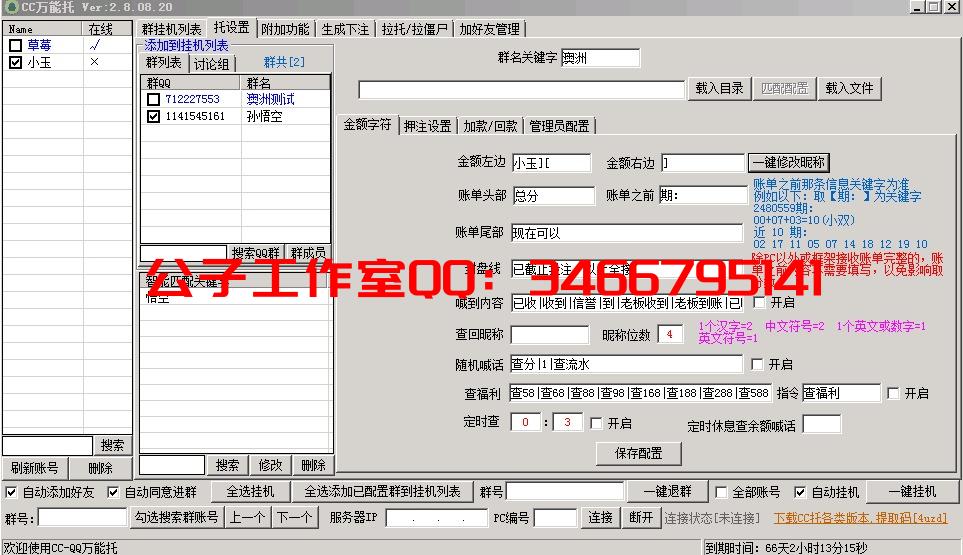Select group name 澳洲测试 in list
This screenshot has width=963, height=555.
coord(270,99)
